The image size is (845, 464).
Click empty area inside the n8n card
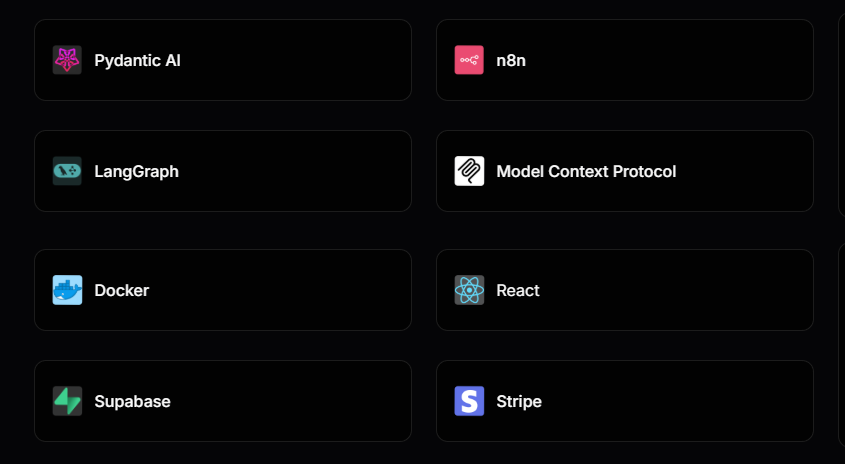click(x=668, y=60)
